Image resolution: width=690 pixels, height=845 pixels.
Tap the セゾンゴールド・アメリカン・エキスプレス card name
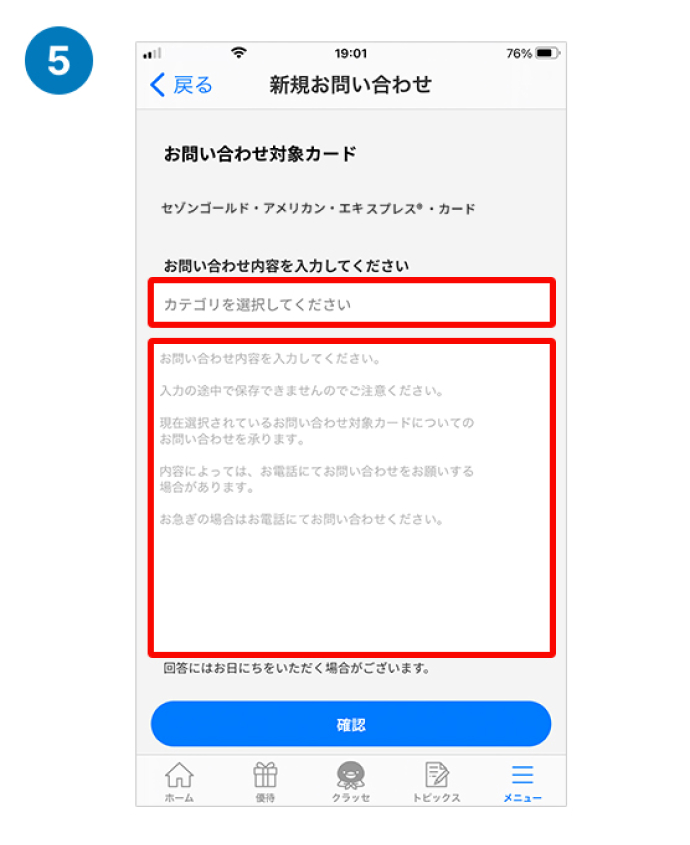pyautogui.click(x=318, y=209)
